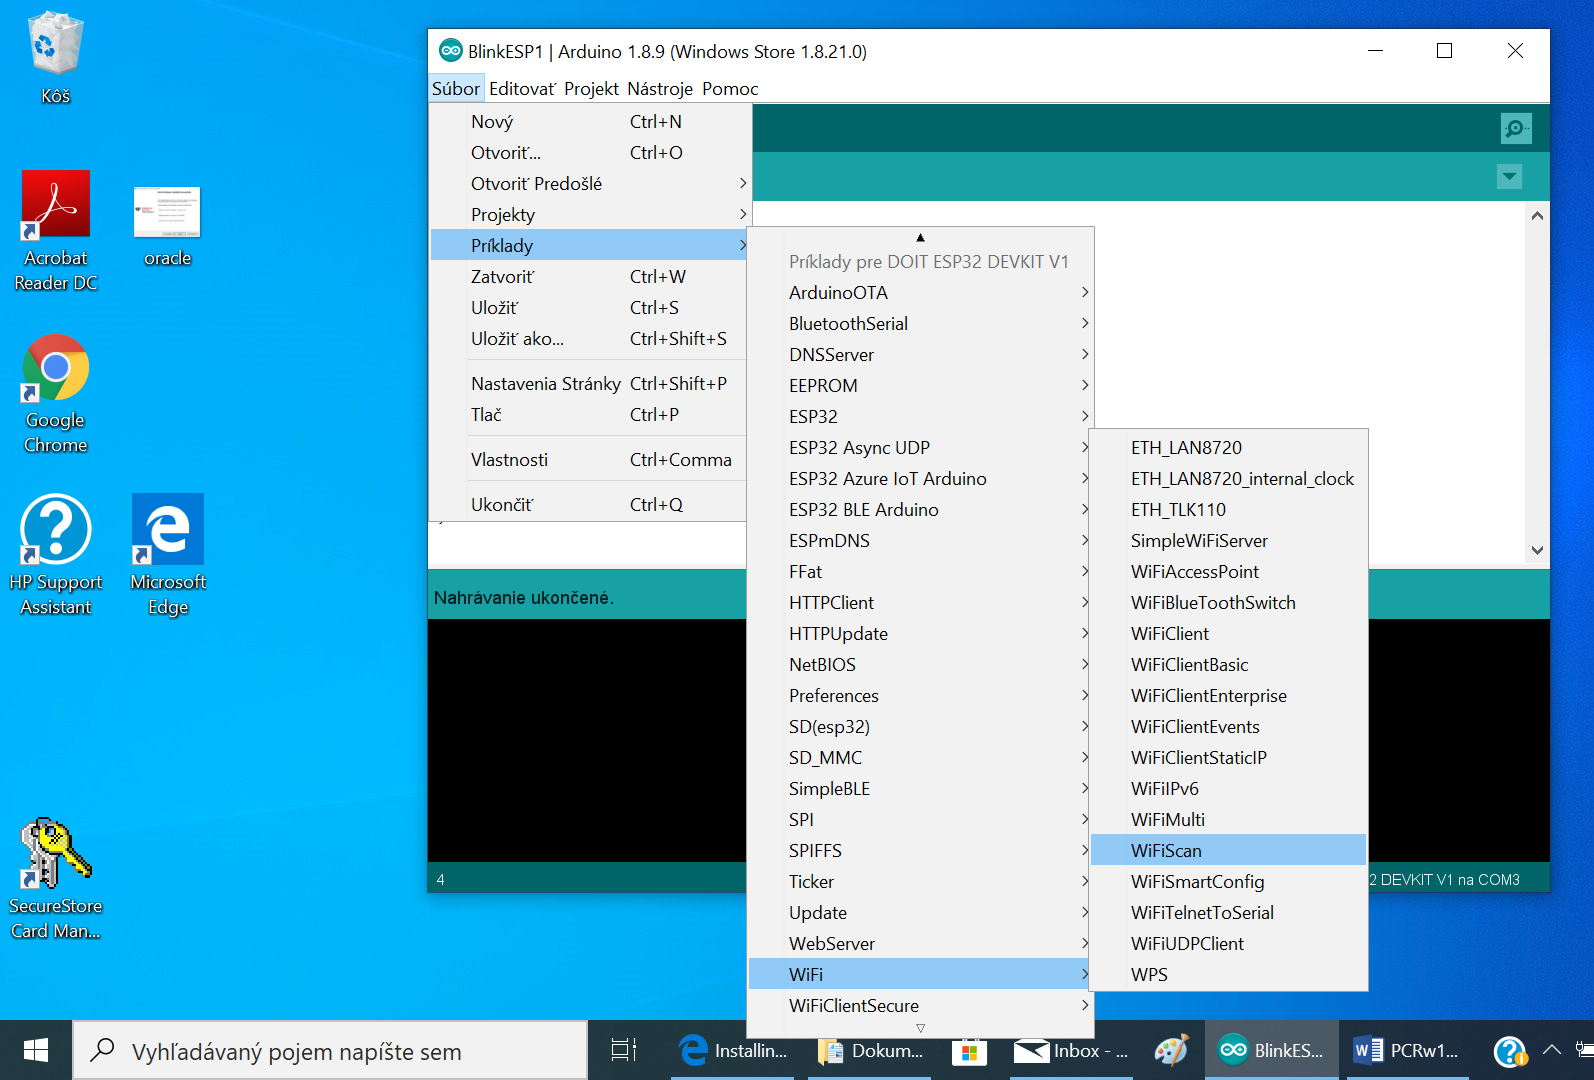Select the SimpleWiFiServer example
The image size is (1594, 1080).
click(1199, 540)
